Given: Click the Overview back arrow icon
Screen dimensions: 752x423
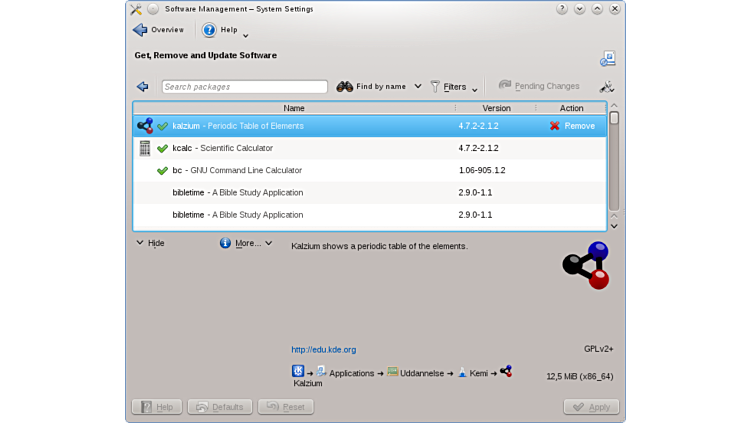Looking at the screenshot, I should tap(140, 30).
